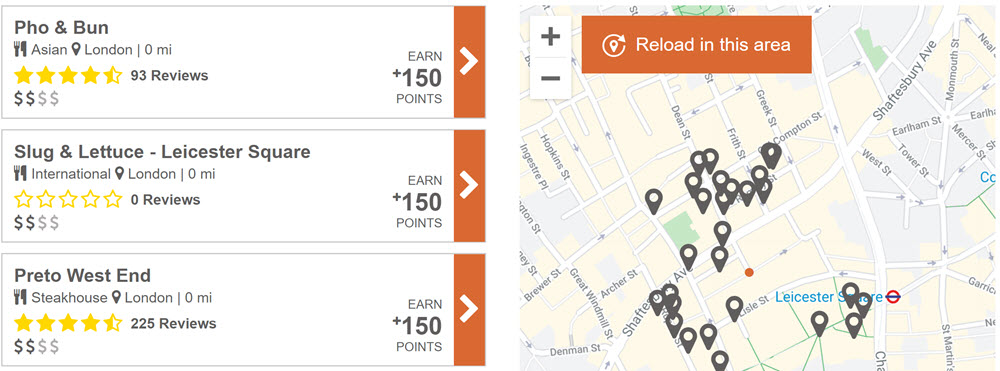Viewport: 1000px width, 371px height.
Task: Select Slug & Lettuce - Leicester Square title
Action: (x=162, y=152)
